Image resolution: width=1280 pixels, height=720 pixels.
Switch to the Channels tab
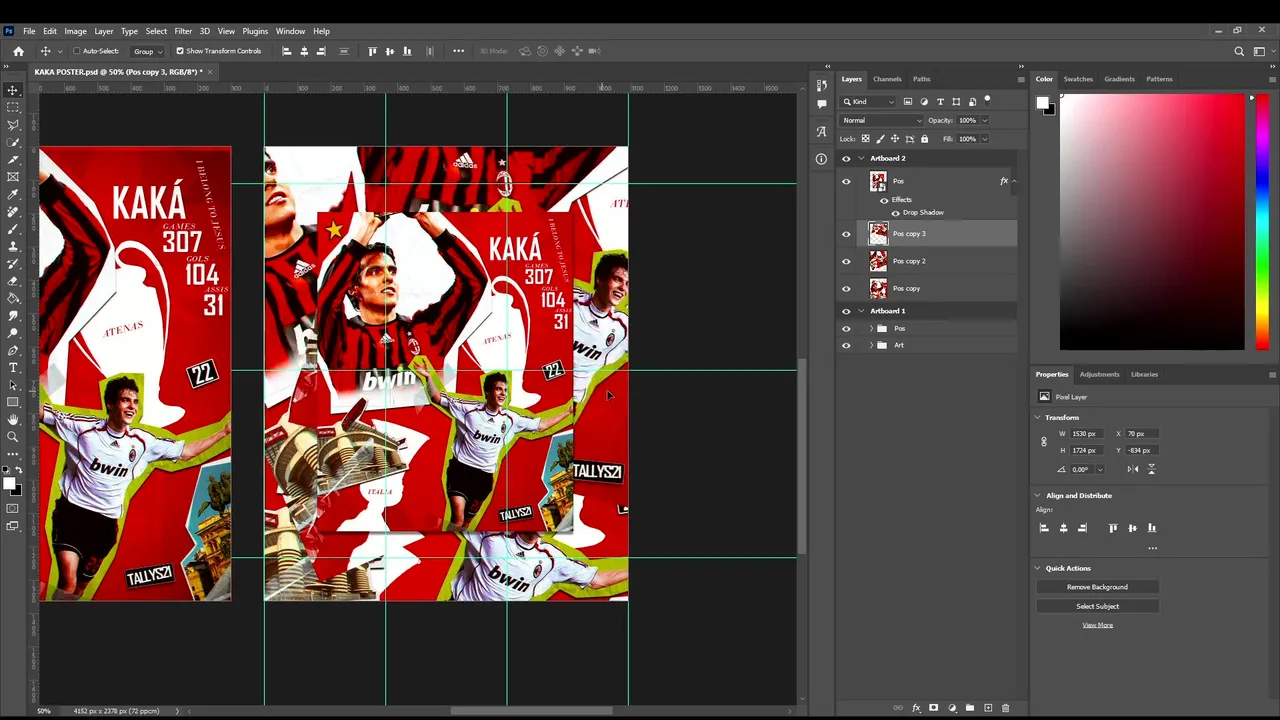click(887, 79)
